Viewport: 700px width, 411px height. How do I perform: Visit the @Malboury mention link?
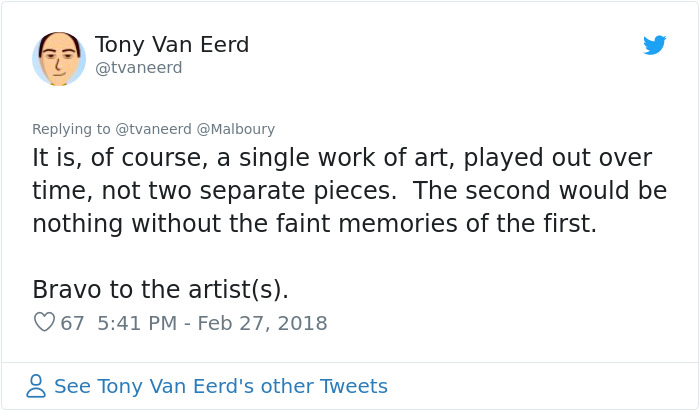pos(238,129)
